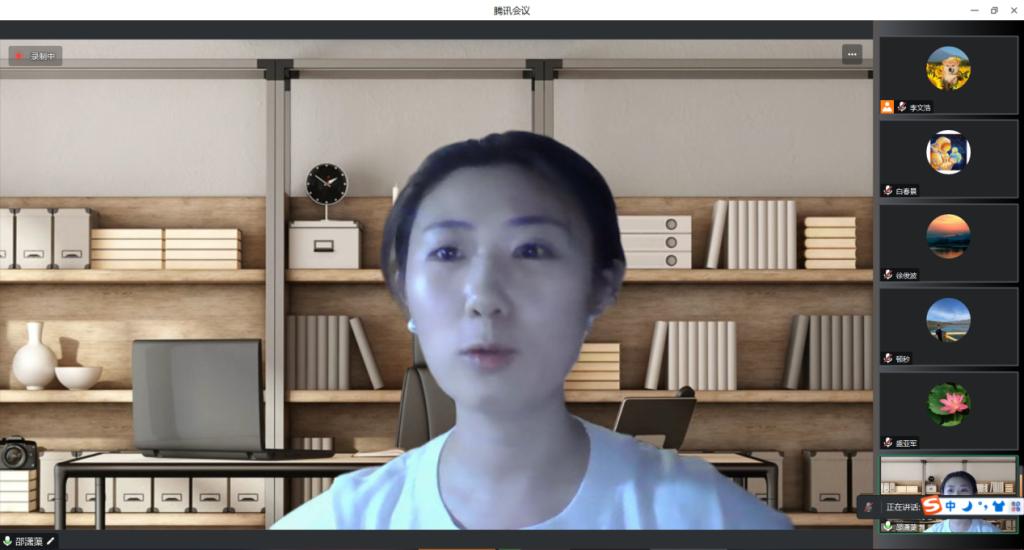The height and width of the screenshot is (550, 1024).
Task: Toggle 徐俊波's muted microphone icon
Action: (888, 274)
